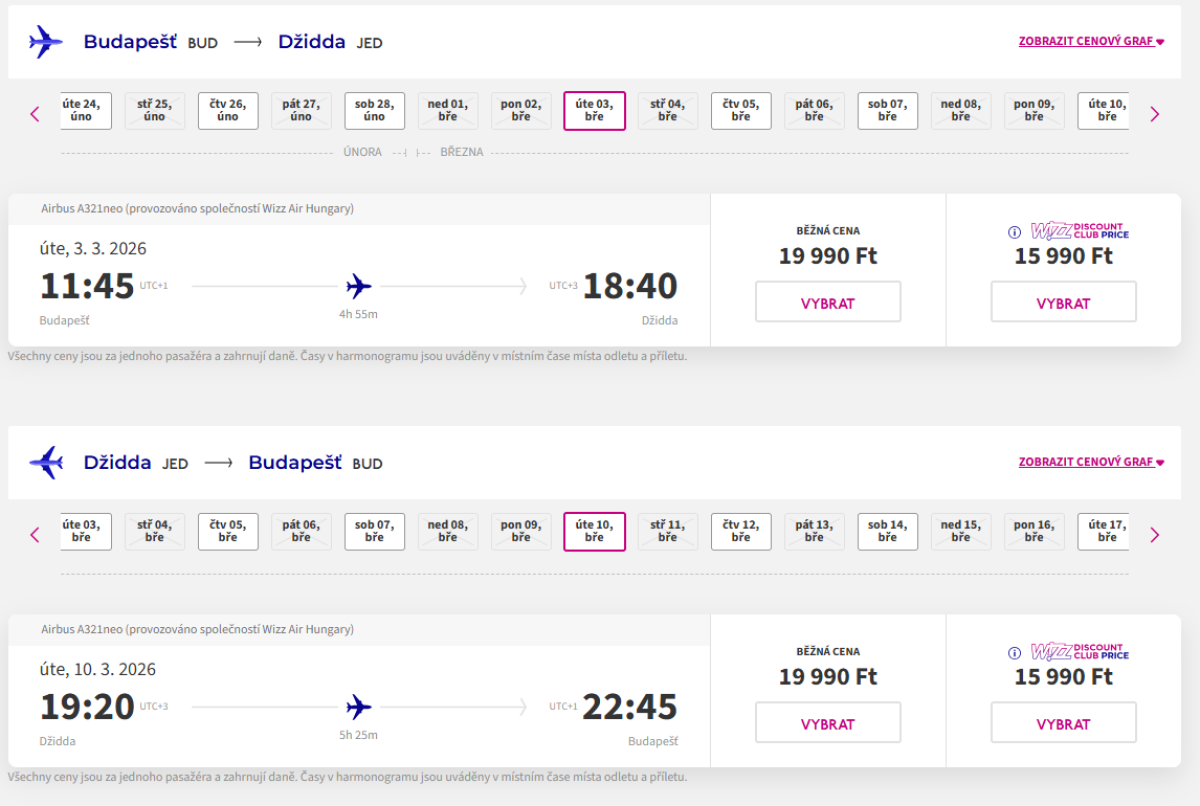Select return date sob 14, bře
The image size is (1200, 806).
(x=887, y=532)
